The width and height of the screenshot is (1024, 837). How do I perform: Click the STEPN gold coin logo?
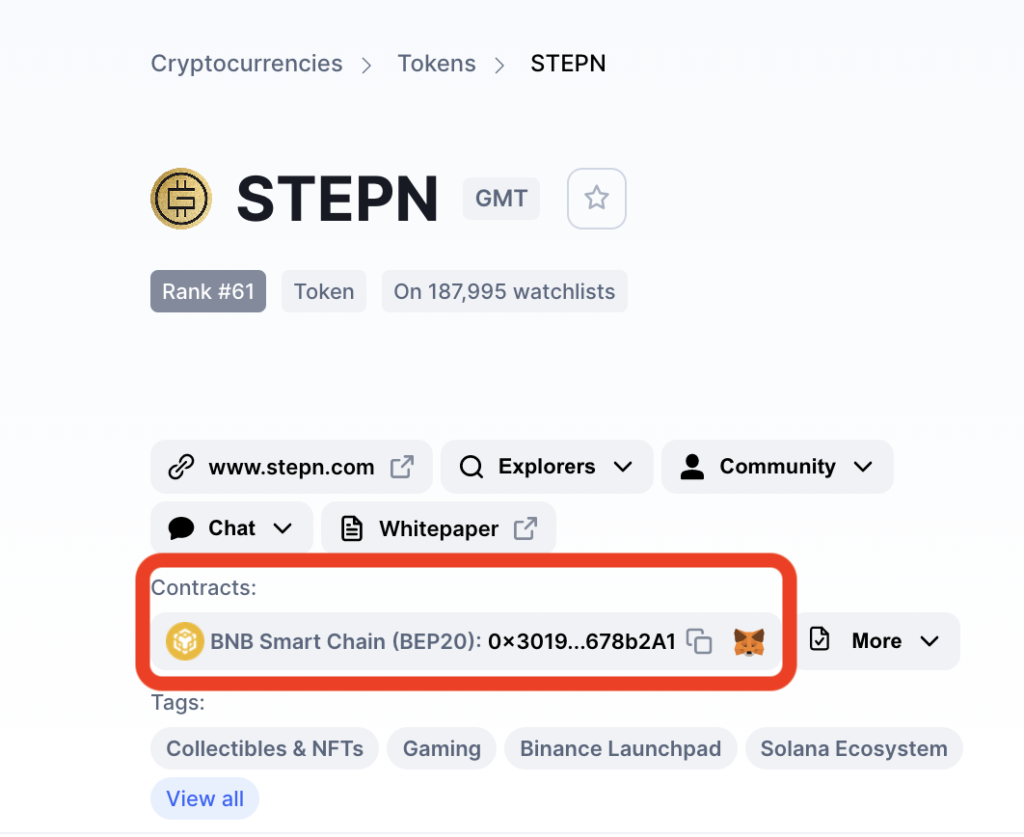coord(181,198)
